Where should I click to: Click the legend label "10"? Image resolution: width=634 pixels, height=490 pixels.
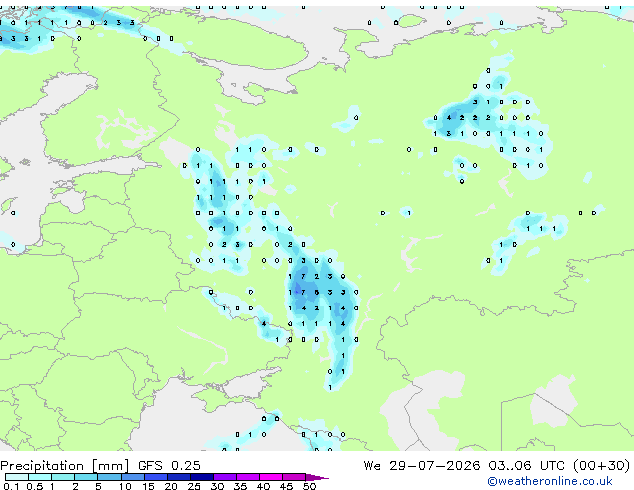click(x=125, y=486)
